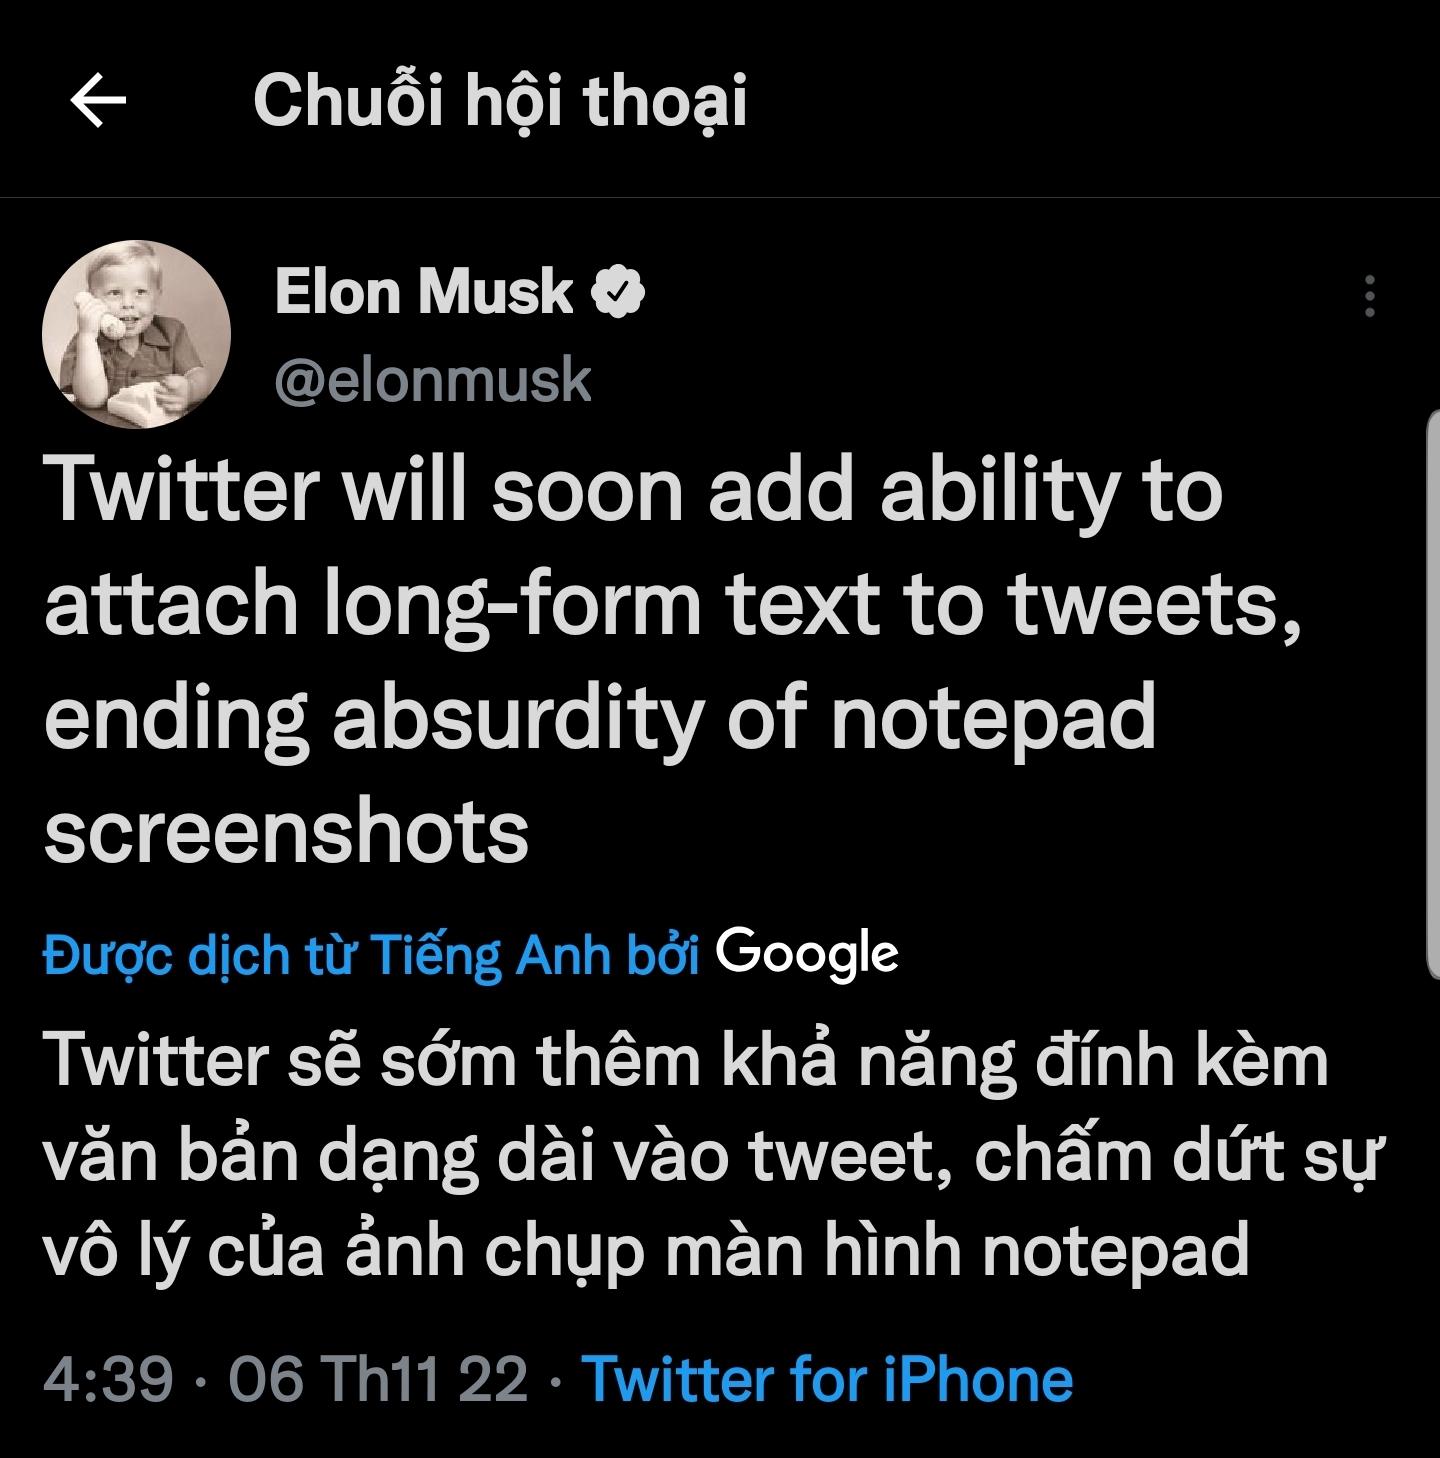Click the "Được dịch từ Tiếng Anh bởi" link
Image resolution: width=1440 pixels, height=1458 pixels.
(x=371, y=955)
